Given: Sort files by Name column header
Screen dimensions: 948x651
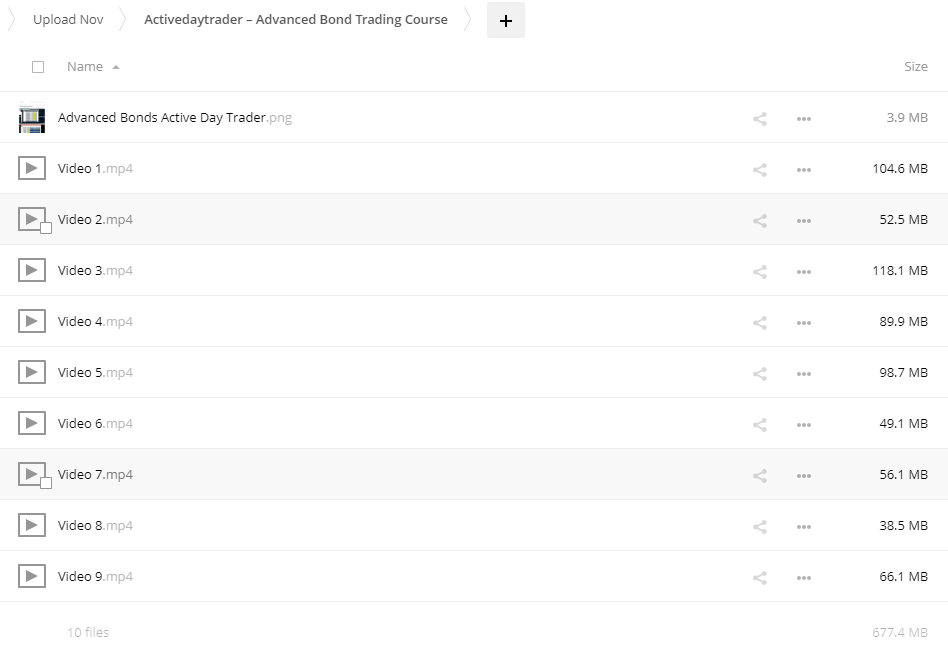Looking at the screenshot, I should 85,67.
